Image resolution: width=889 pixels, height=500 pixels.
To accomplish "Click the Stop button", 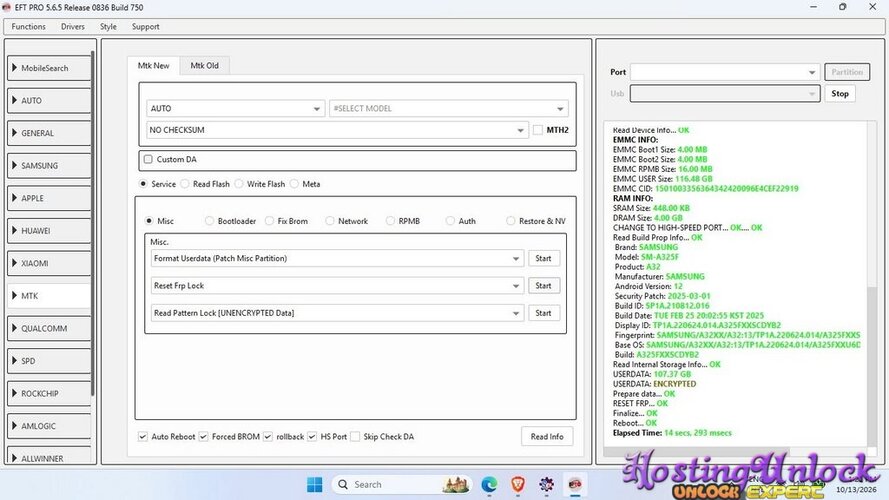I will (x=840, y=94).
